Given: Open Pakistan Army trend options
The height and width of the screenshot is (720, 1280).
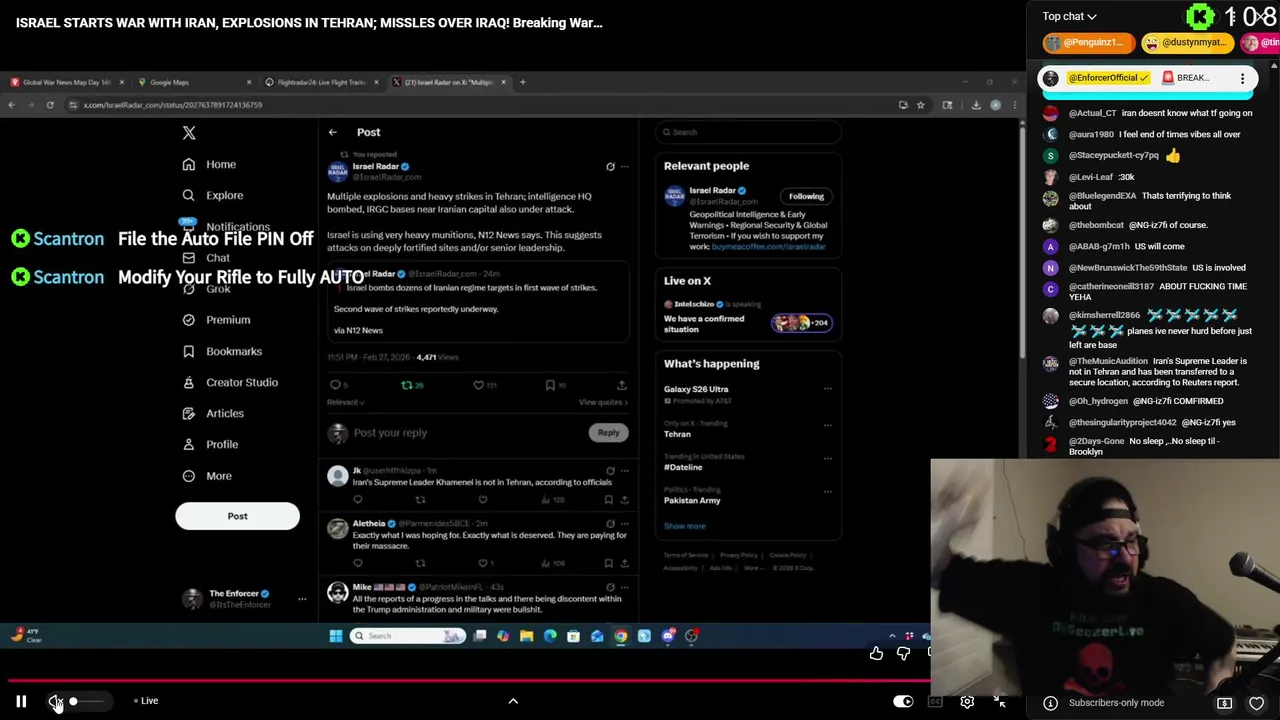Looking at the screenshot, I should pyautogui.click(x=827, y=492).
